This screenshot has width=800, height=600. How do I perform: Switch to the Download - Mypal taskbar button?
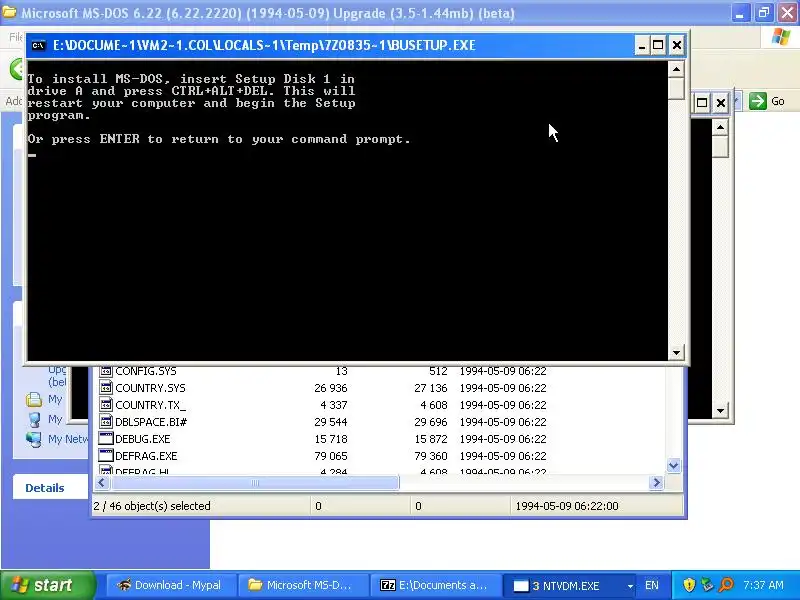click(x=171, y=585)
